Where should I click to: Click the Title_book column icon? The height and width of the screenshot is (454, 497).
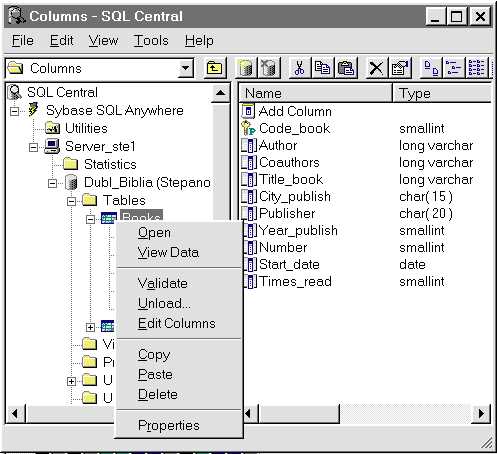pos(249,179)
